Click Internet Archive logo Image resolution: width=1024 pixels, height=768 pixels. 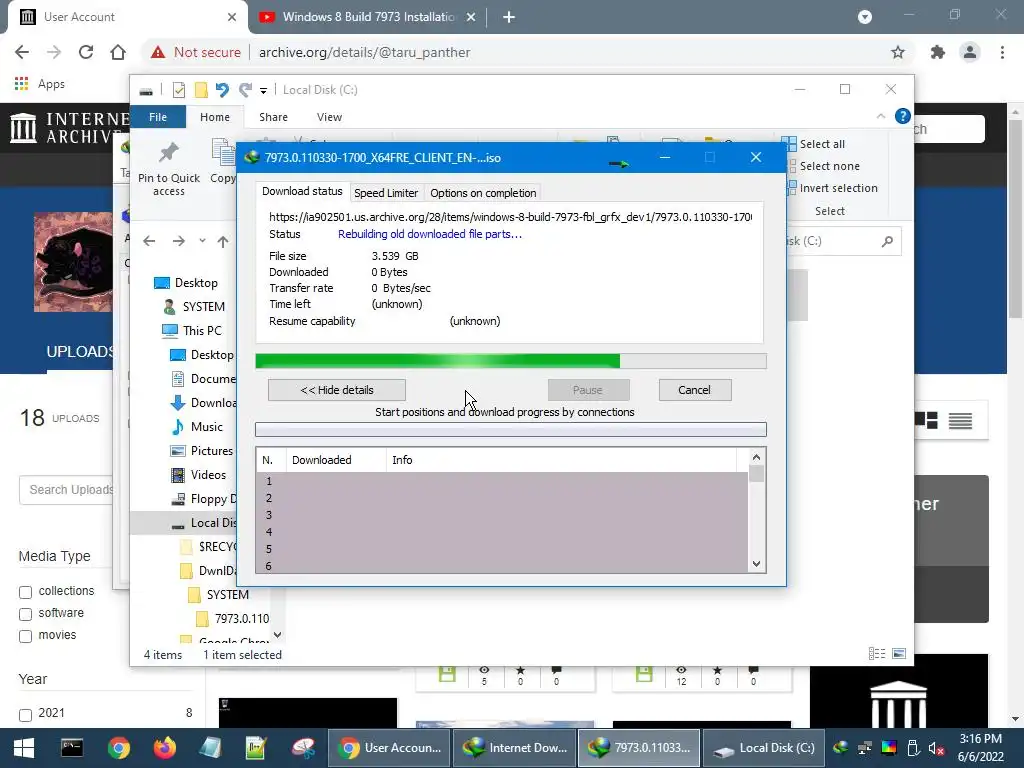click(69, 127)
